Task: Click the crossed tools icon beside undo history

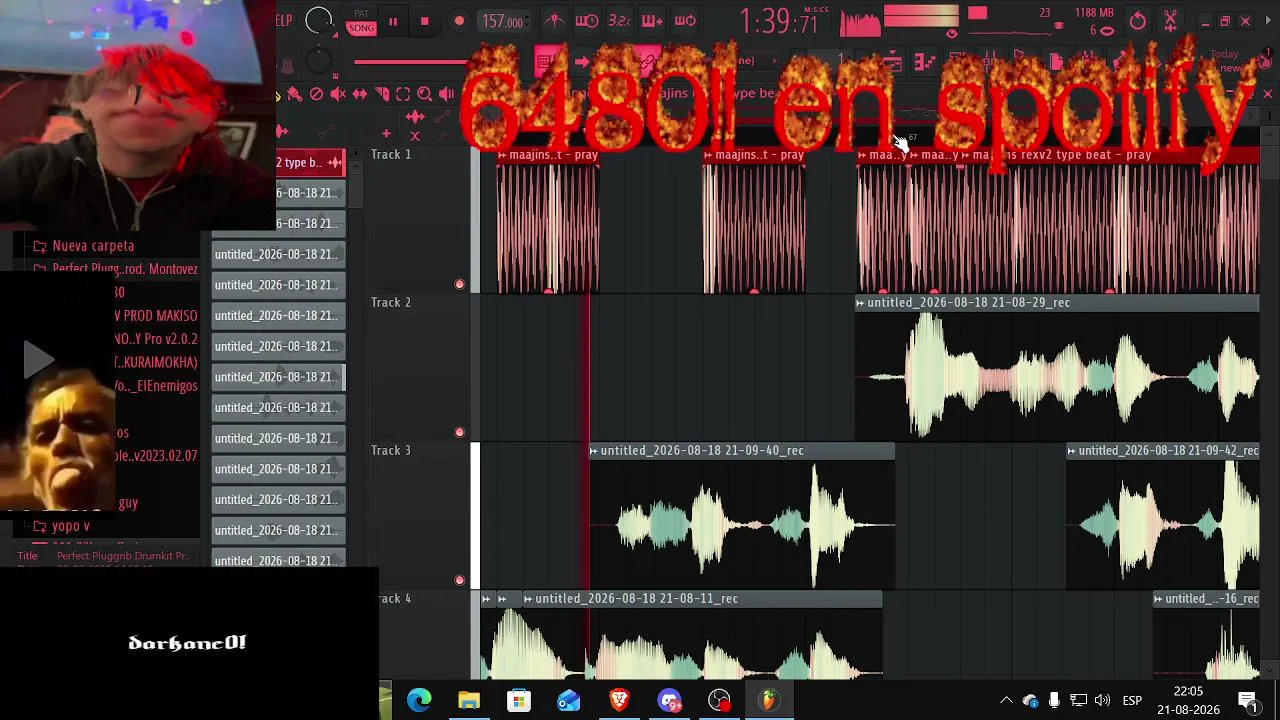Action: tap(1170, 21)
